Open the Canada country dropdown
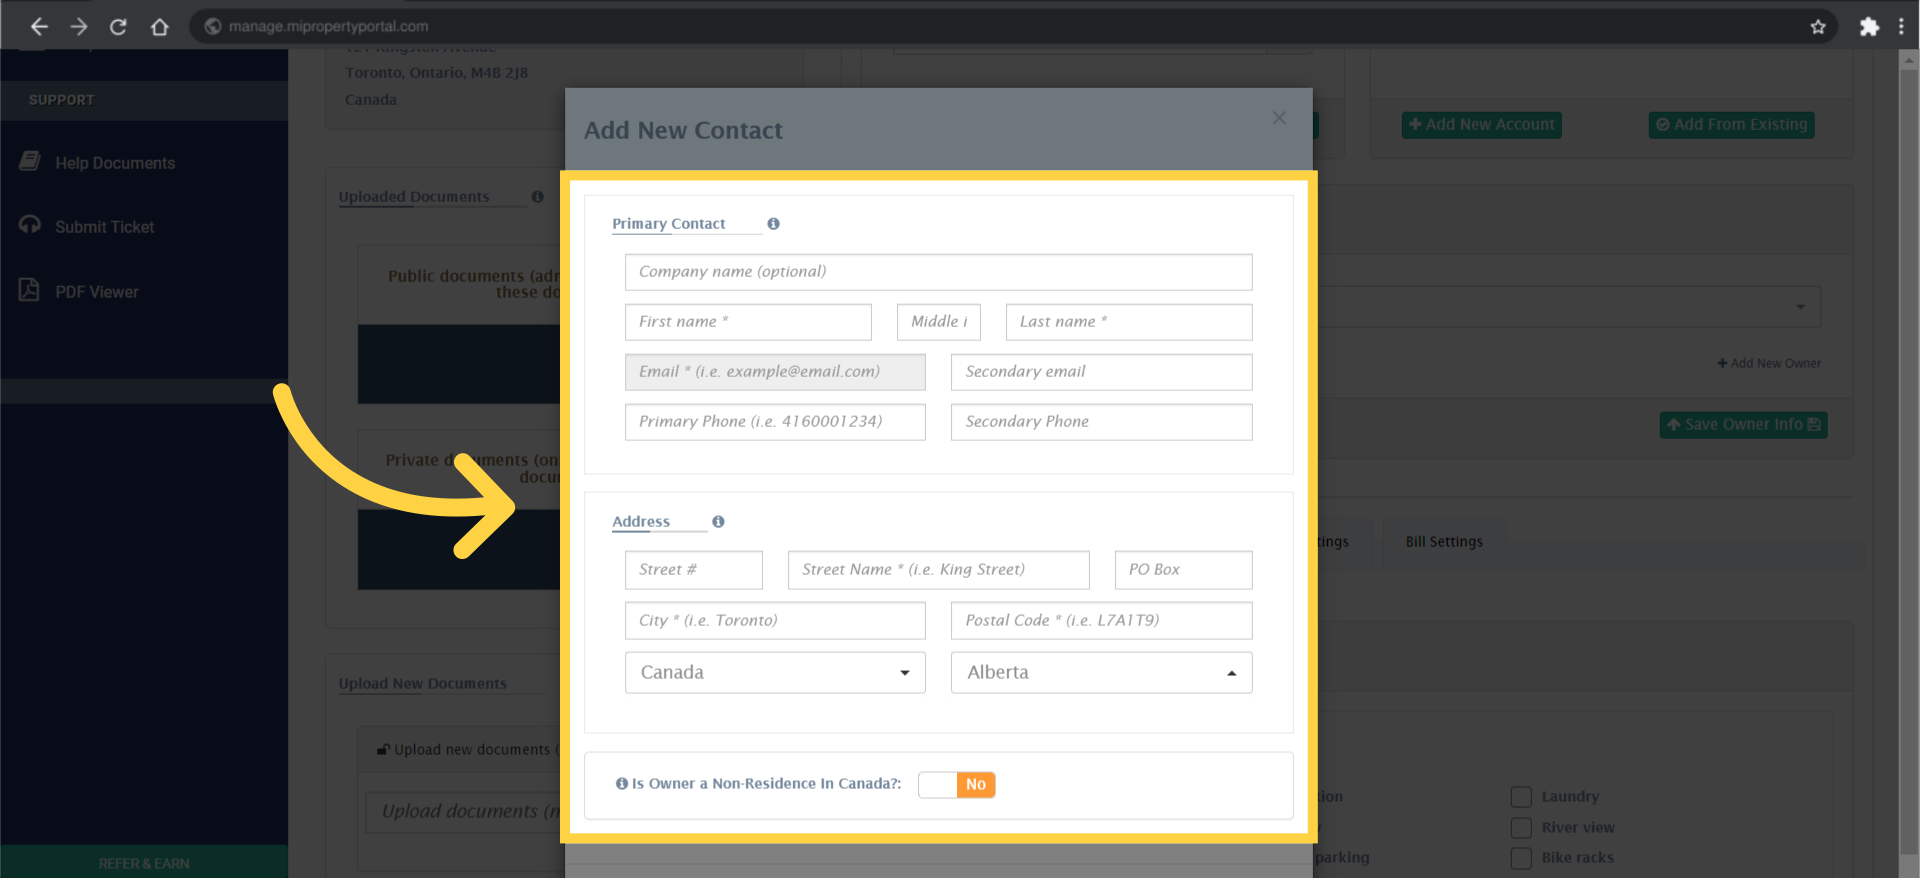The width and height of the screenshot is (1920, 878). [775, 673]
